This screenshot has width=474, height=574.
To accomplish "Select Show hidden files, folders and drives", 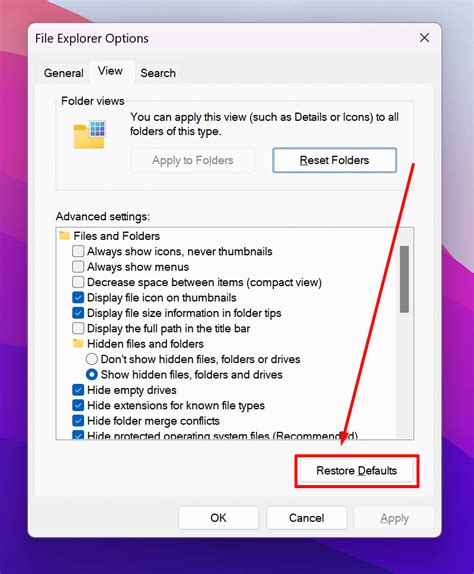I will (92, 374).
